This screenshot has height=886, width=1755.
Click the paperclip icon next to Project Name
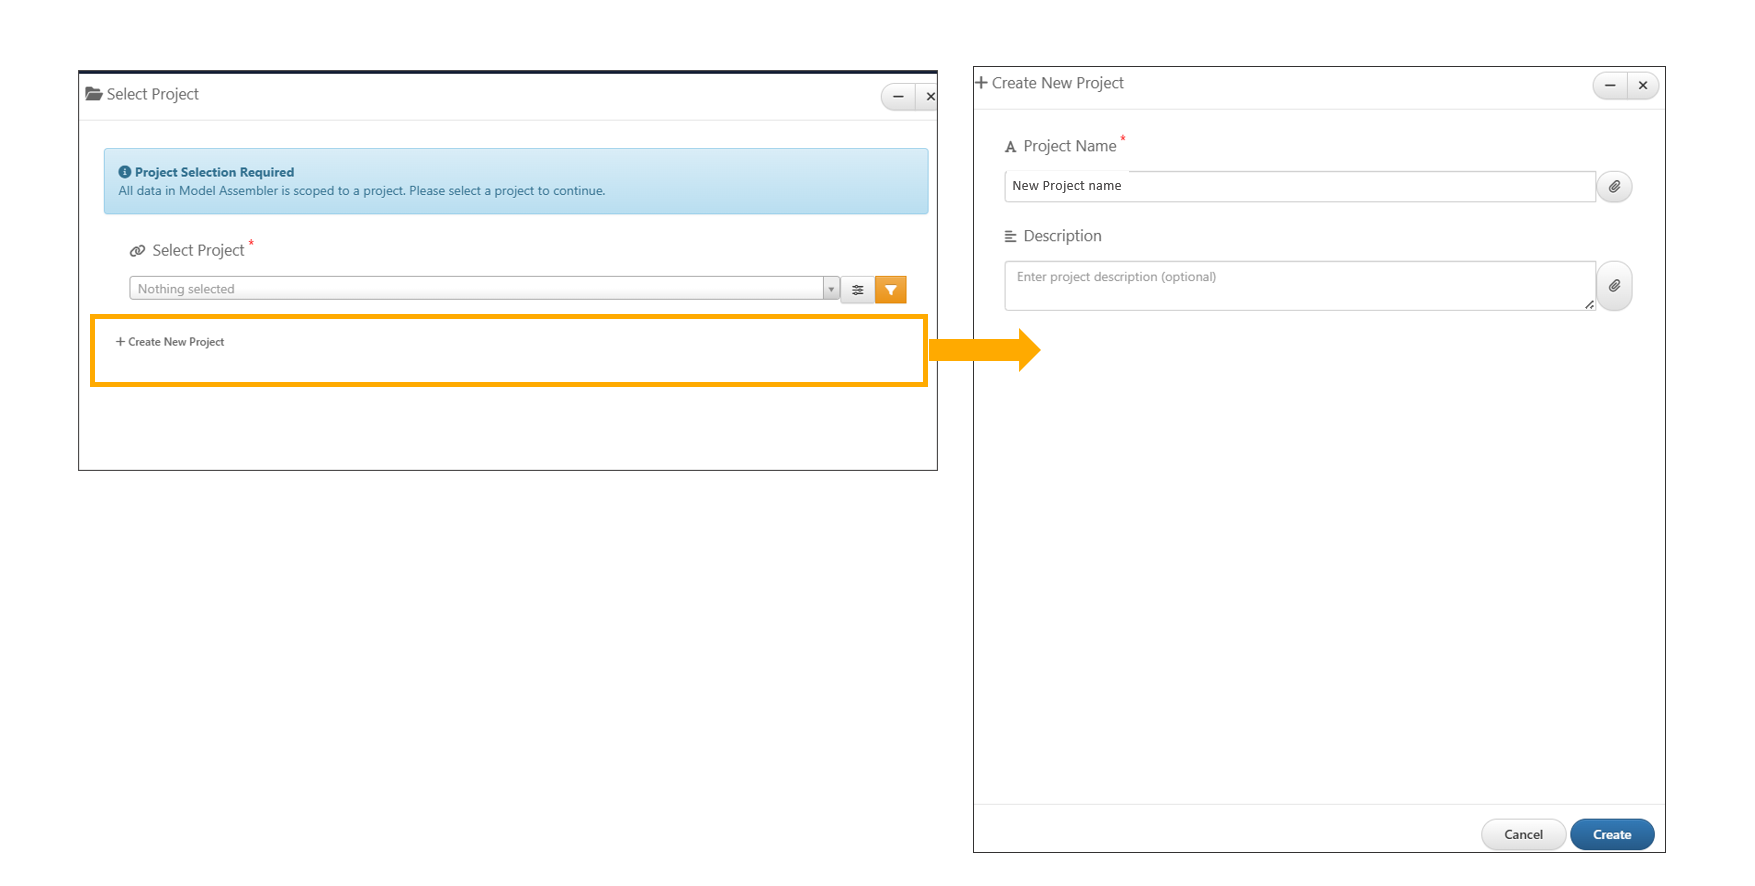pos(1614,187)
